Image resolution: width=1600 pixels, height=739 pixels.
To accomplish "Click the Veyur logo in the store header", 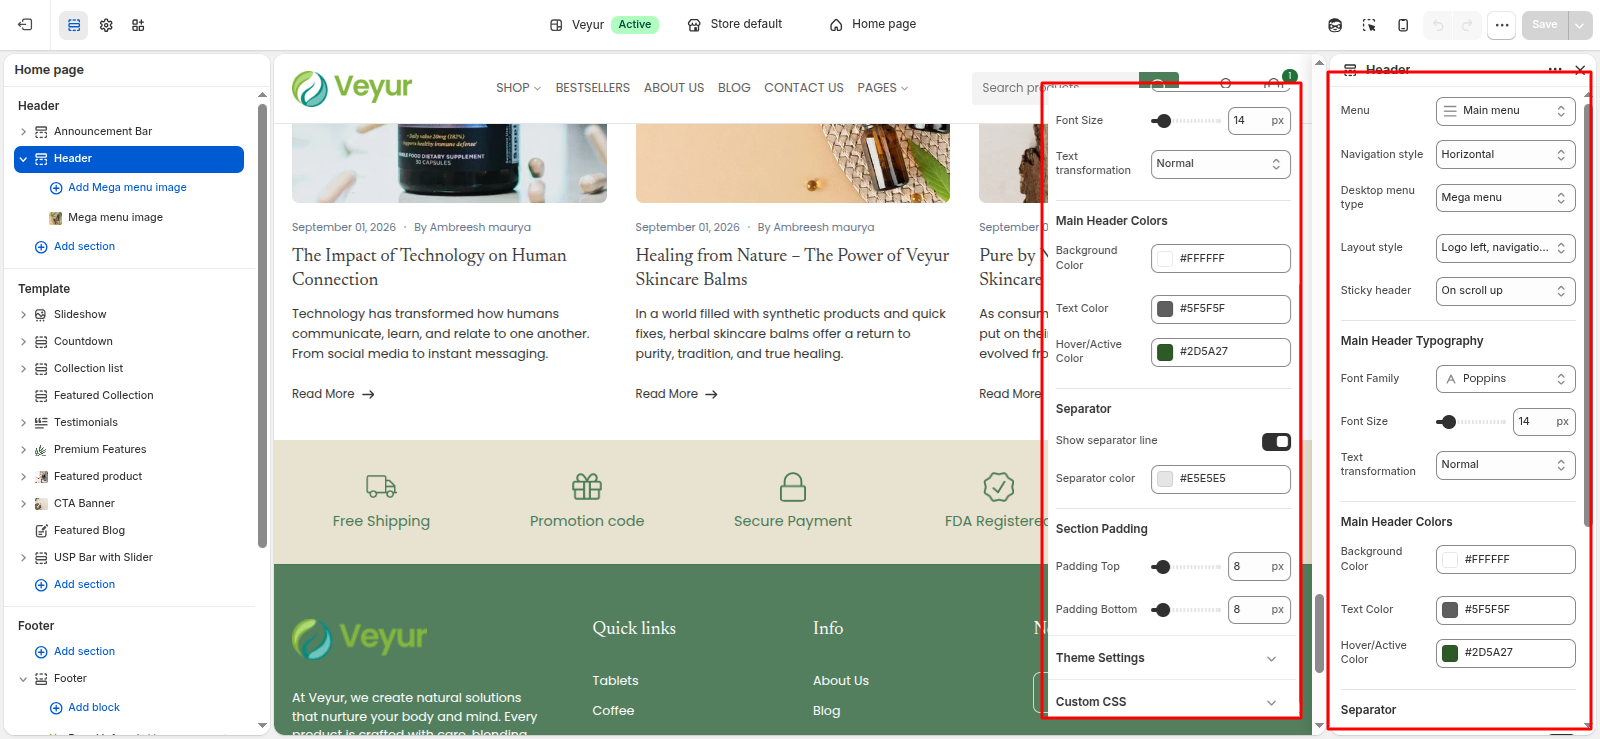I will tap(352, 88).
